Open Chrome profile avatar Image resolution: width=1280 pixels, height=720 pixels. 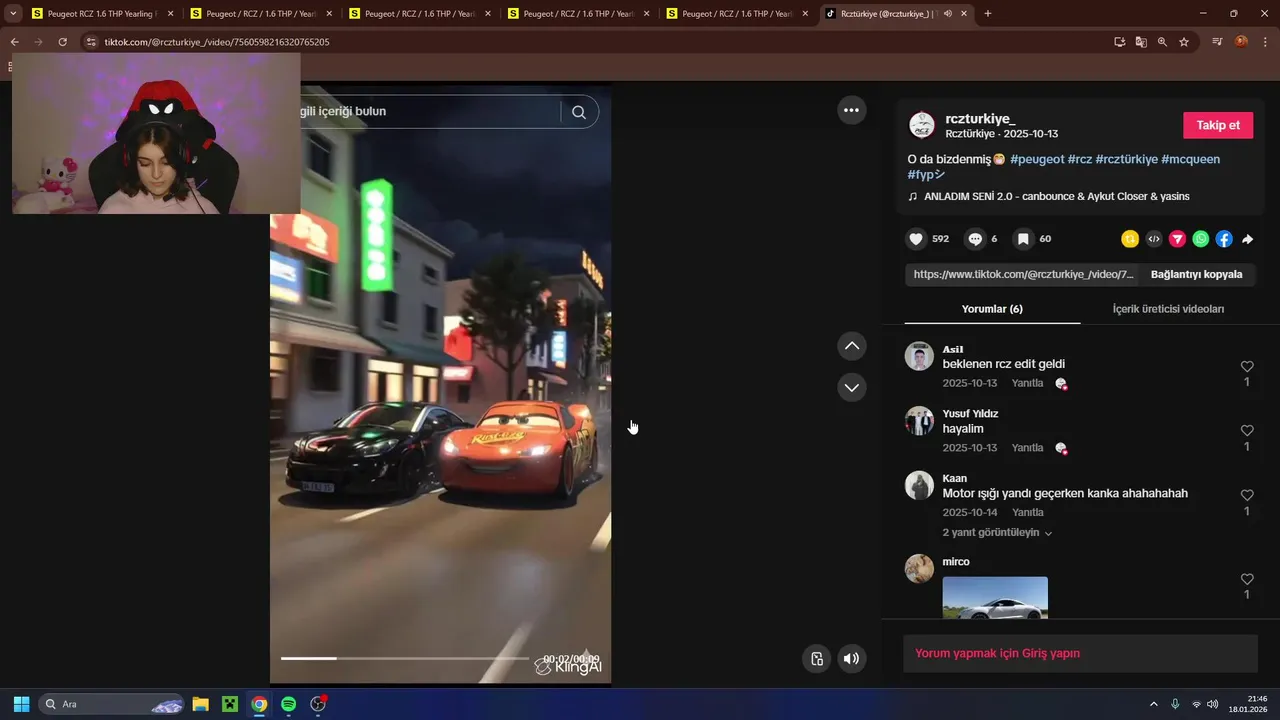1241,42
